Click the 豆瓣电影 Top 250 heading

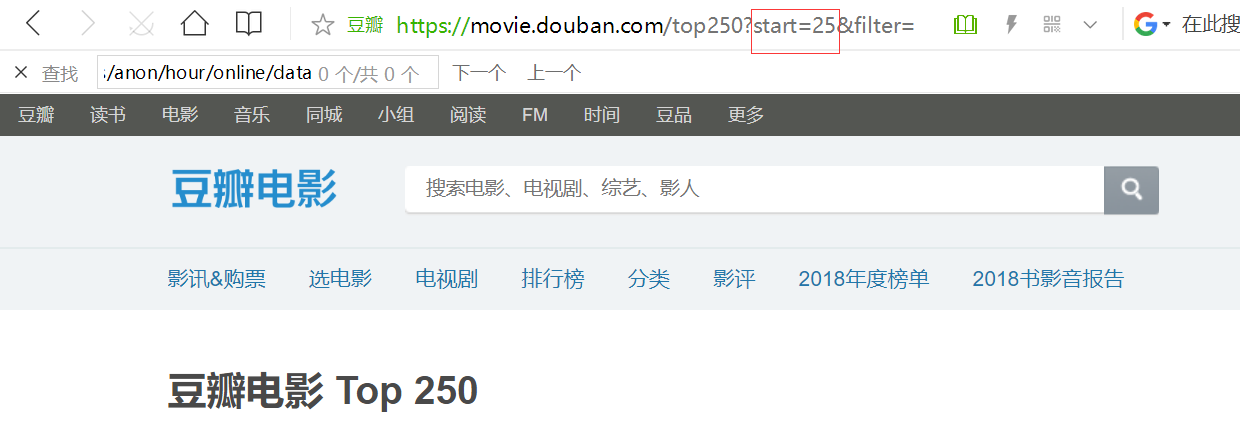[x=323, y=391]
